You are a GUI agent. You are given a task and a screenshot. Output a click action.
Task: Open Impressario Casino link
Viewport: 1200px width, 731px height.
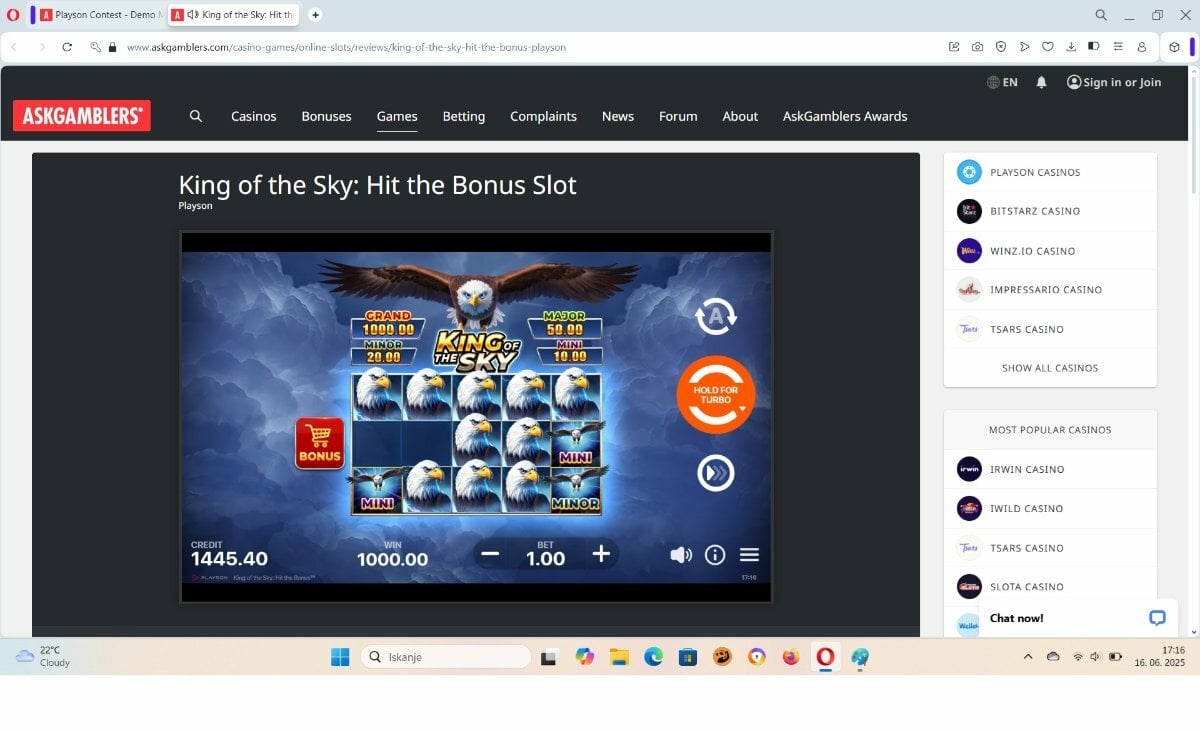[1050, 290]
